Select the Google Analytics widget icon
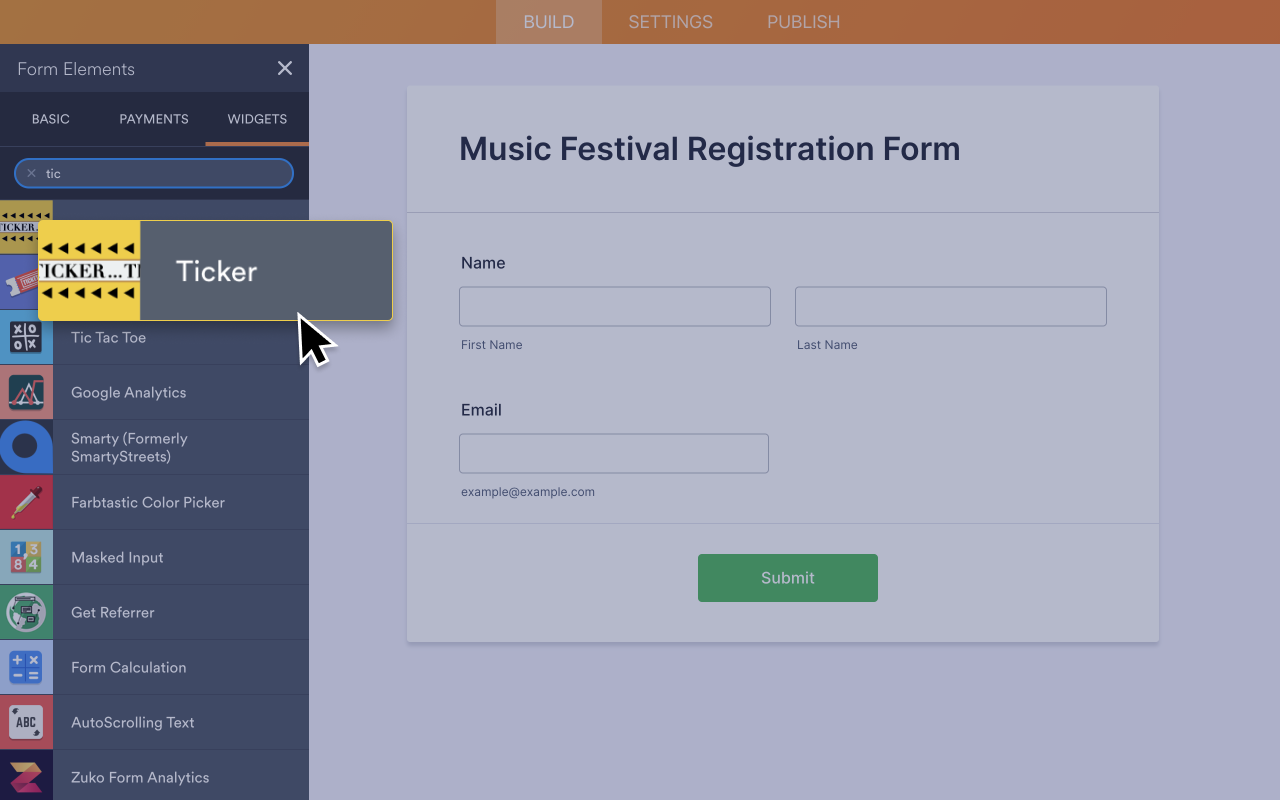 (24, 392)
